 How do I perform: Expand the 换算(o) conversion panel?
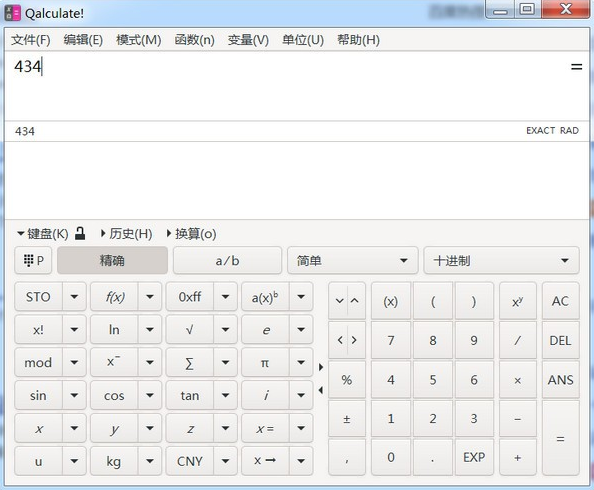pyautogui.click(x=192, y=233)
